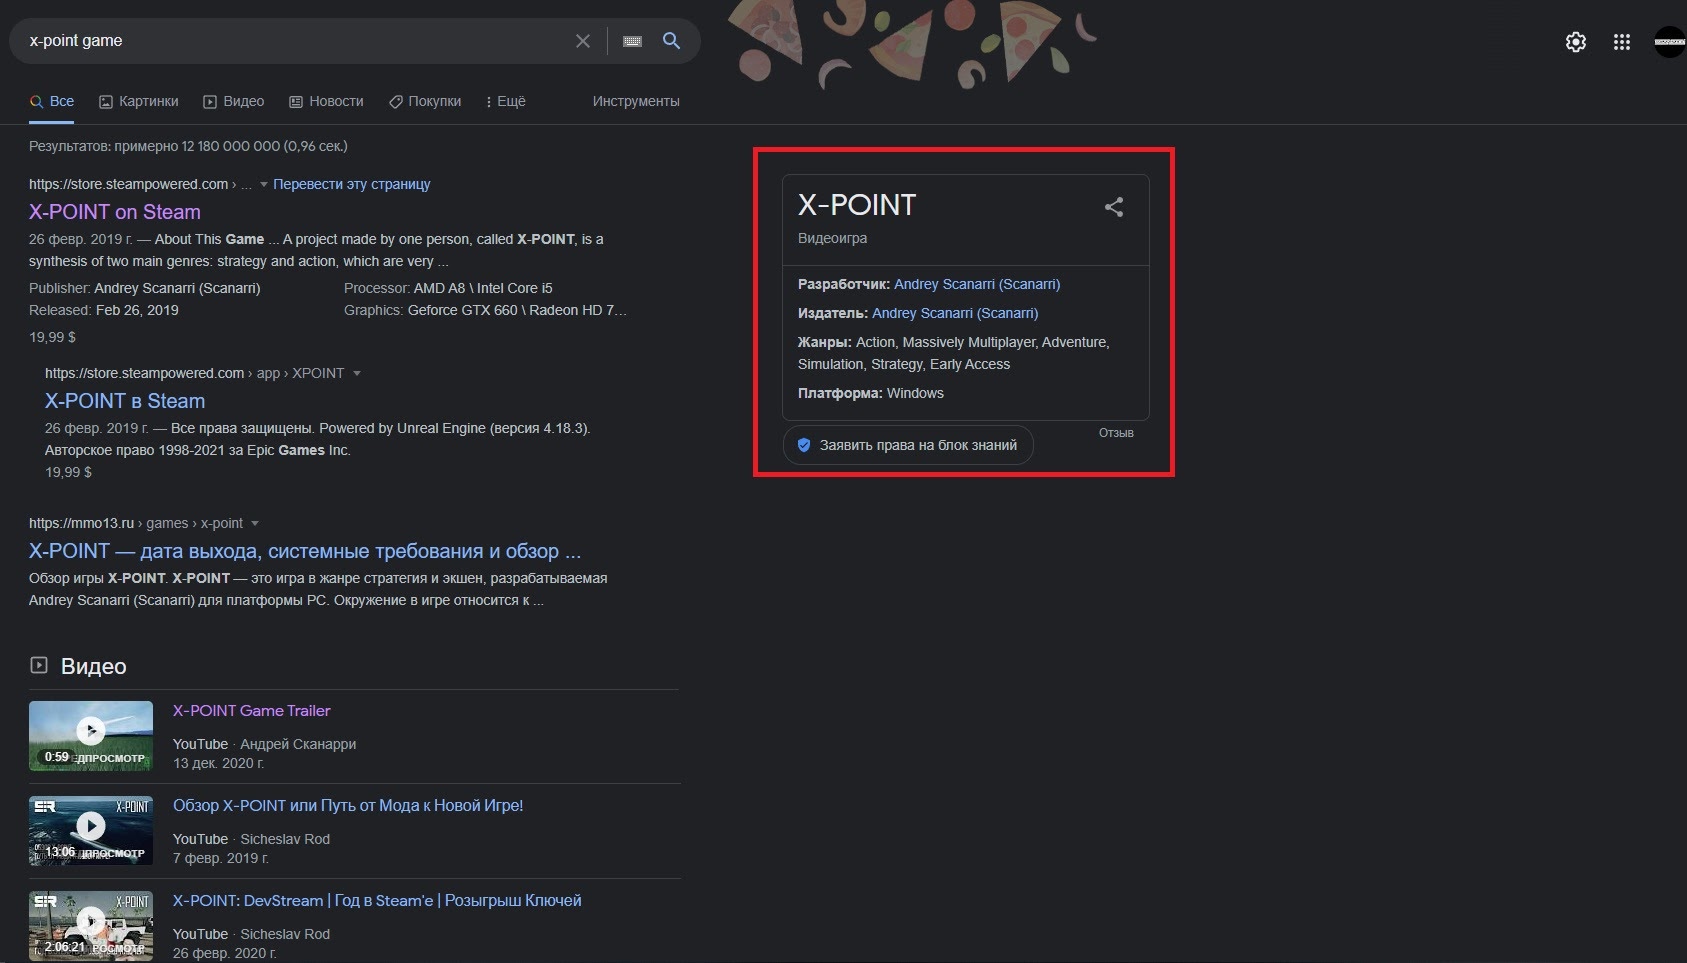Clear the search query with X icon

click(583, 41)
